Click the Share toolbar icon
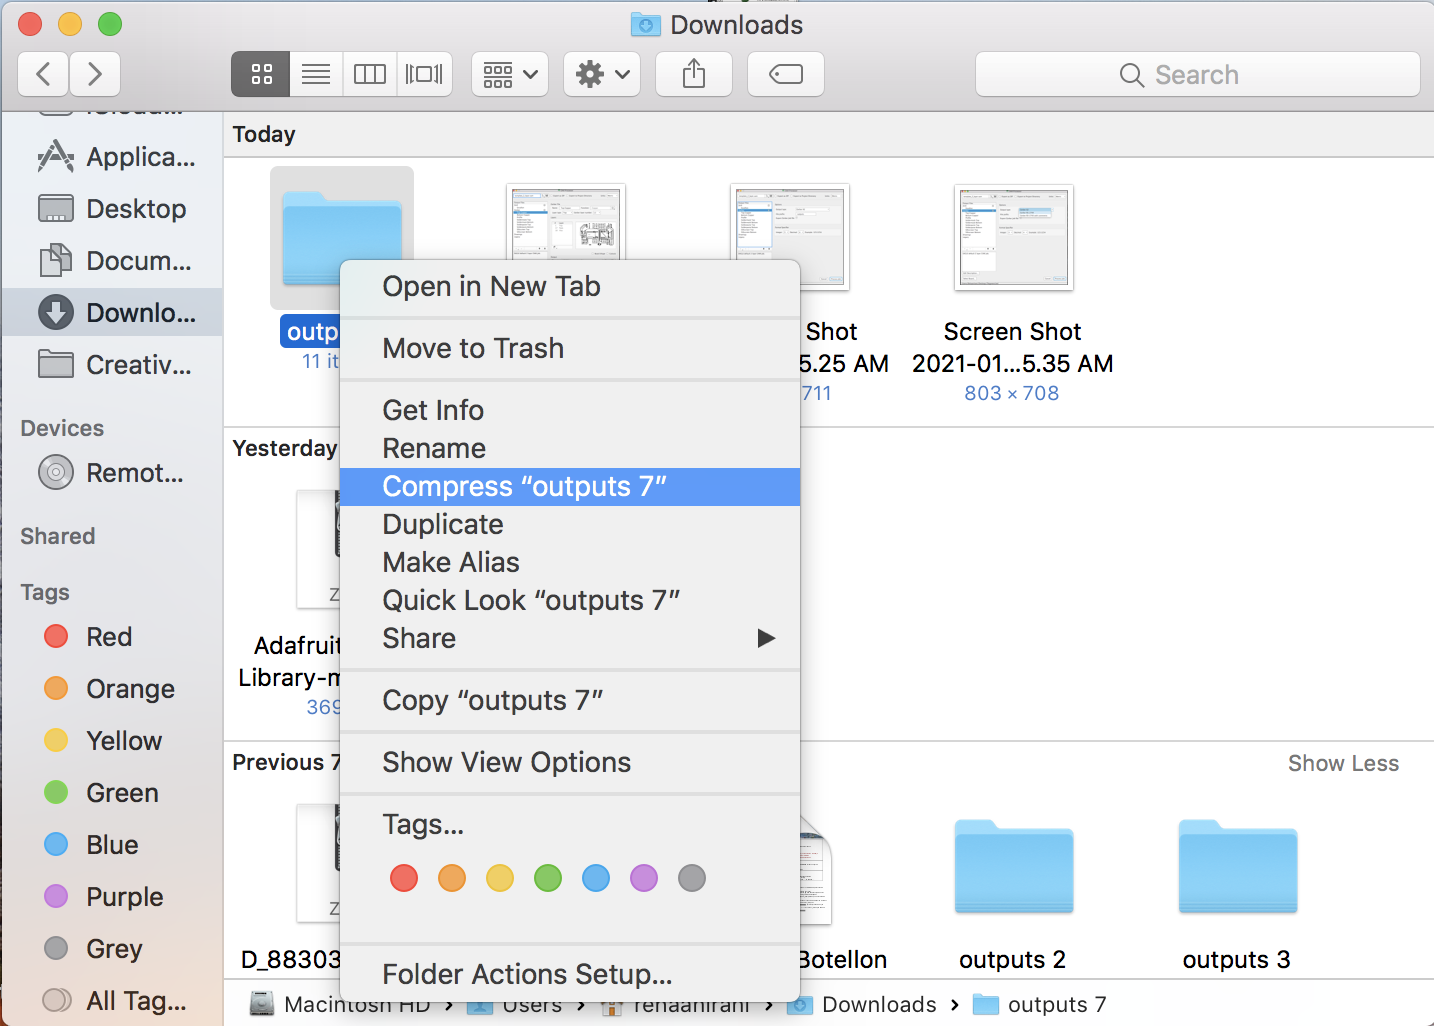 pyautogui.click(x=694, y=74)
